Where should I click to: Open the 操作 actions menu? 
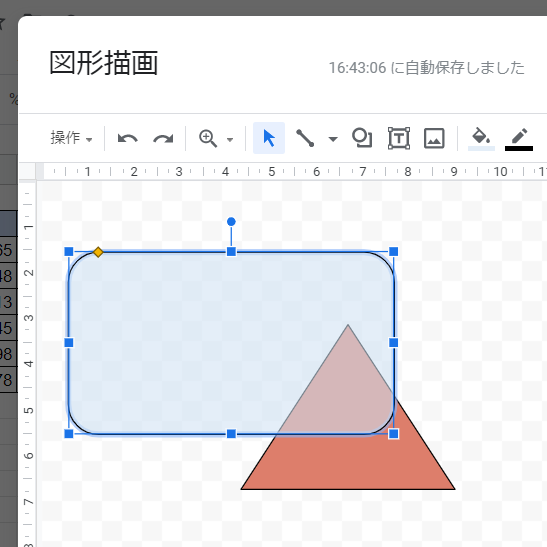[71, 138]
